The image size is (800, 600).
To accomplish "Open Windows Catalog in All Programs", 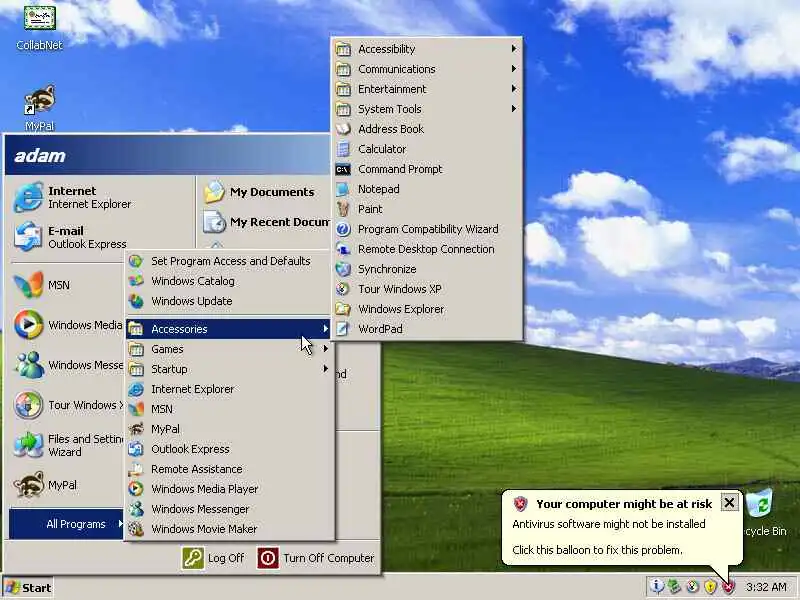I will 229,281.
